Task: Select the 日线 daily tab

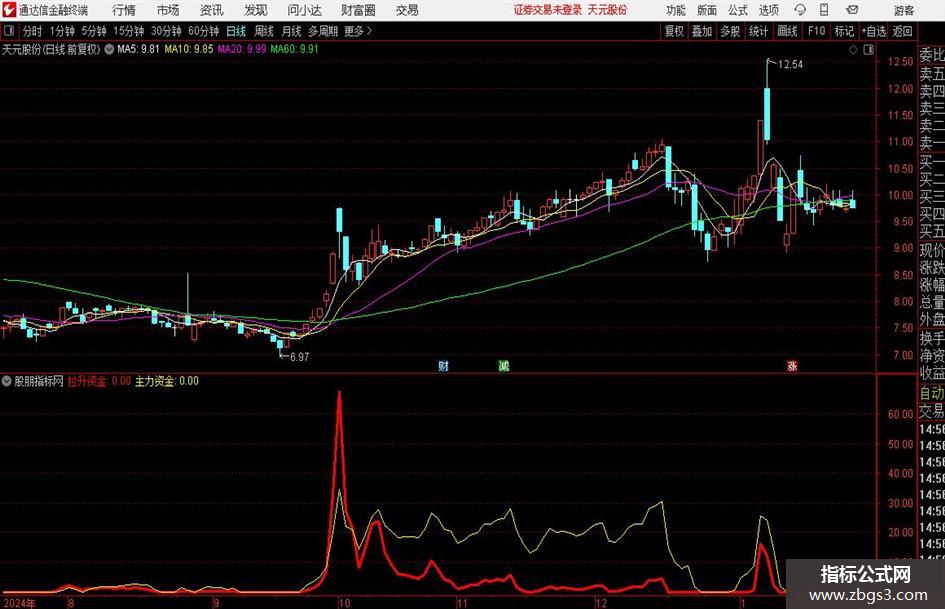Action: click(236, 31)
